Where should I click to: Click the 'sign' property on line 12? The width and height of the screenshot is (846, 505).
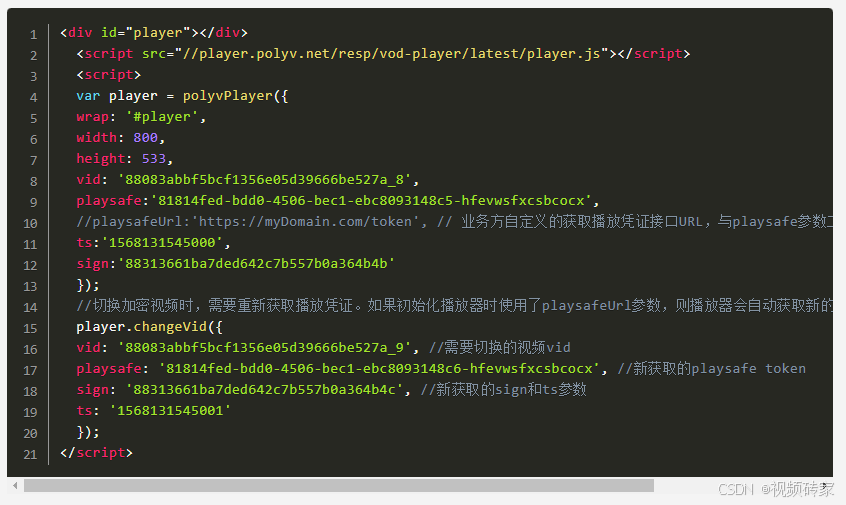click(x=92, y=264)
